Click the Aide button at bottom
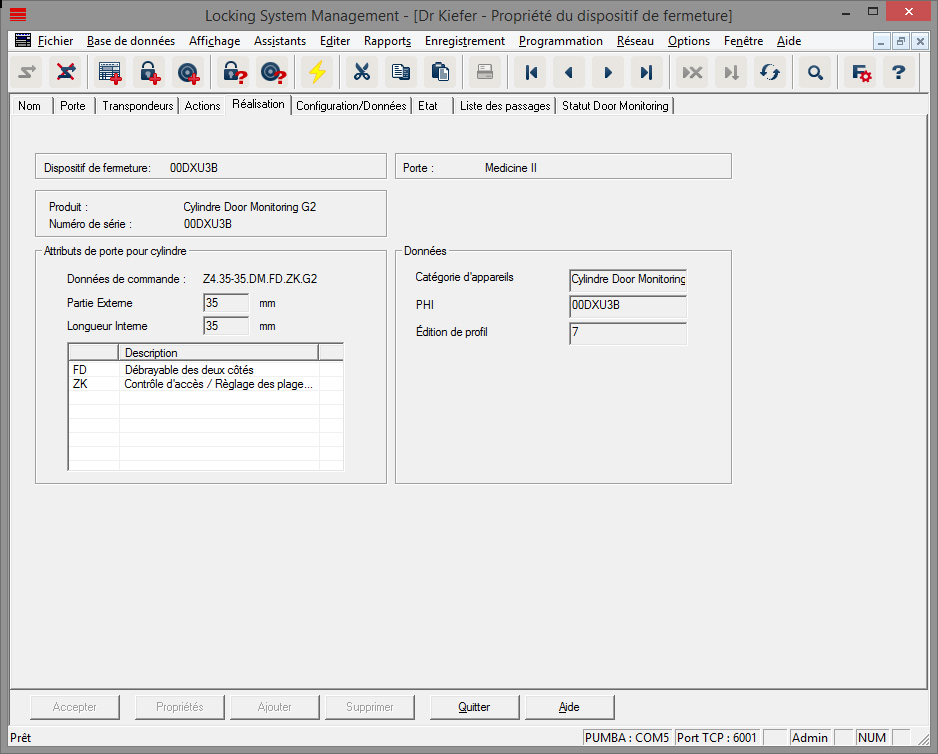The height and width of the screenshot is (754, 938). (569, 707)
